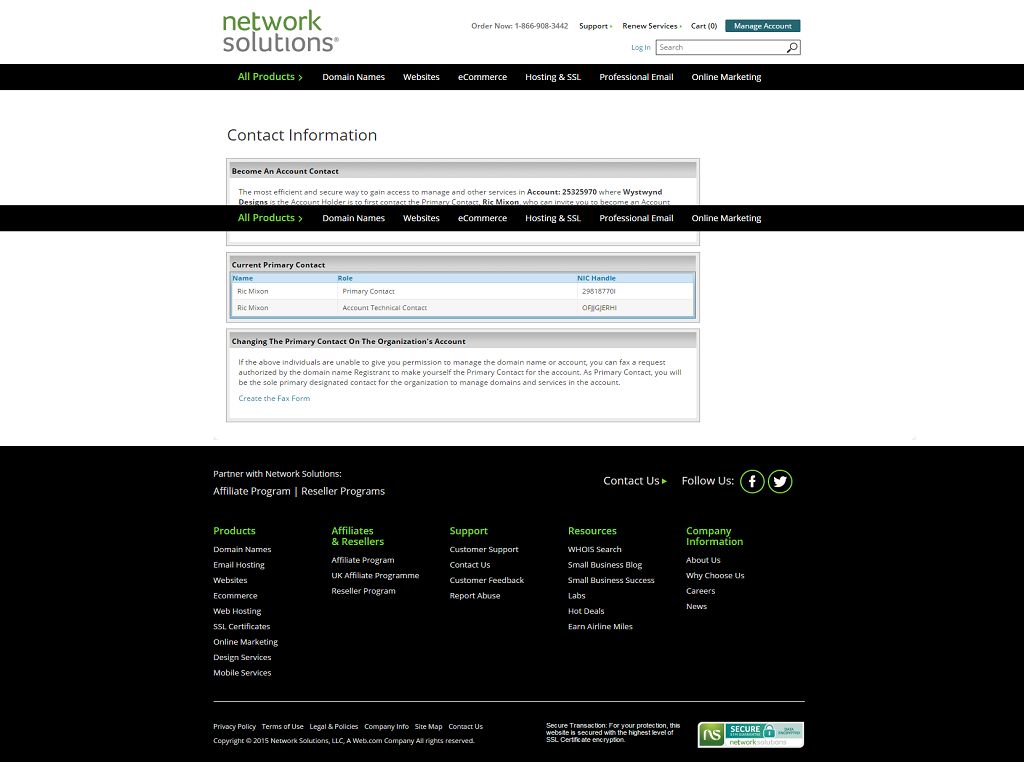Click the Network Solutions logo
Screen dimensions: 1024x768
(x=280, y=31)
